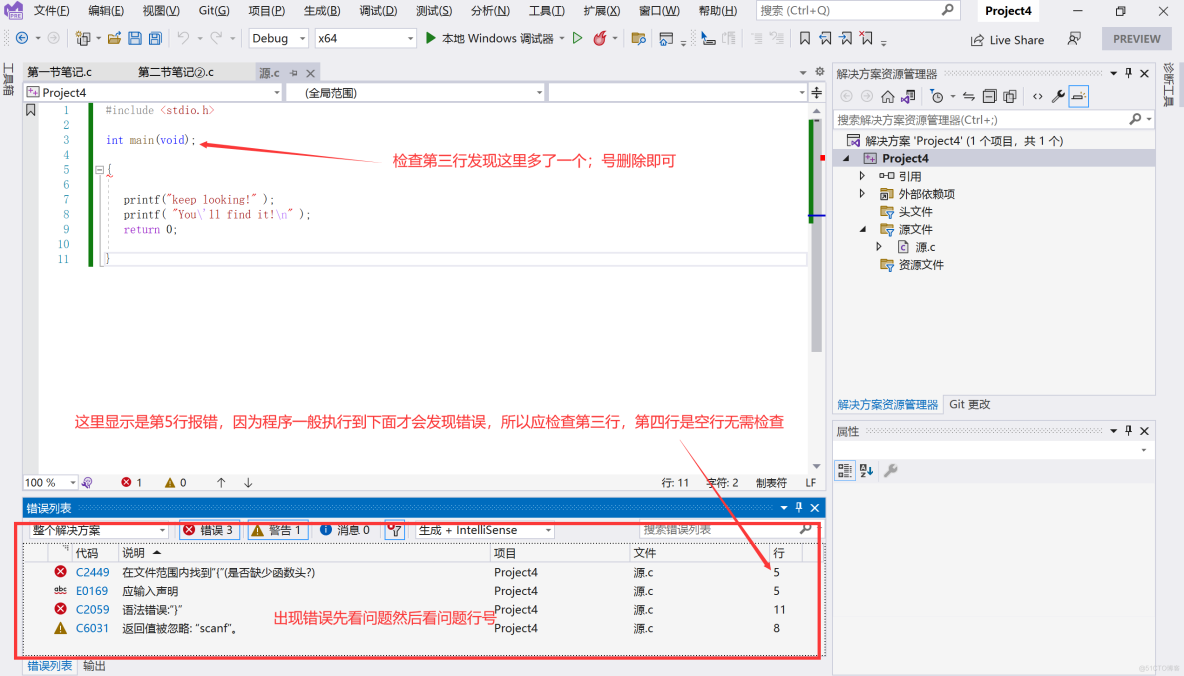Click sync with active document icon
Image resolution: width=1184 pixels, height=676 pixels.
click(x=968, y=96)
